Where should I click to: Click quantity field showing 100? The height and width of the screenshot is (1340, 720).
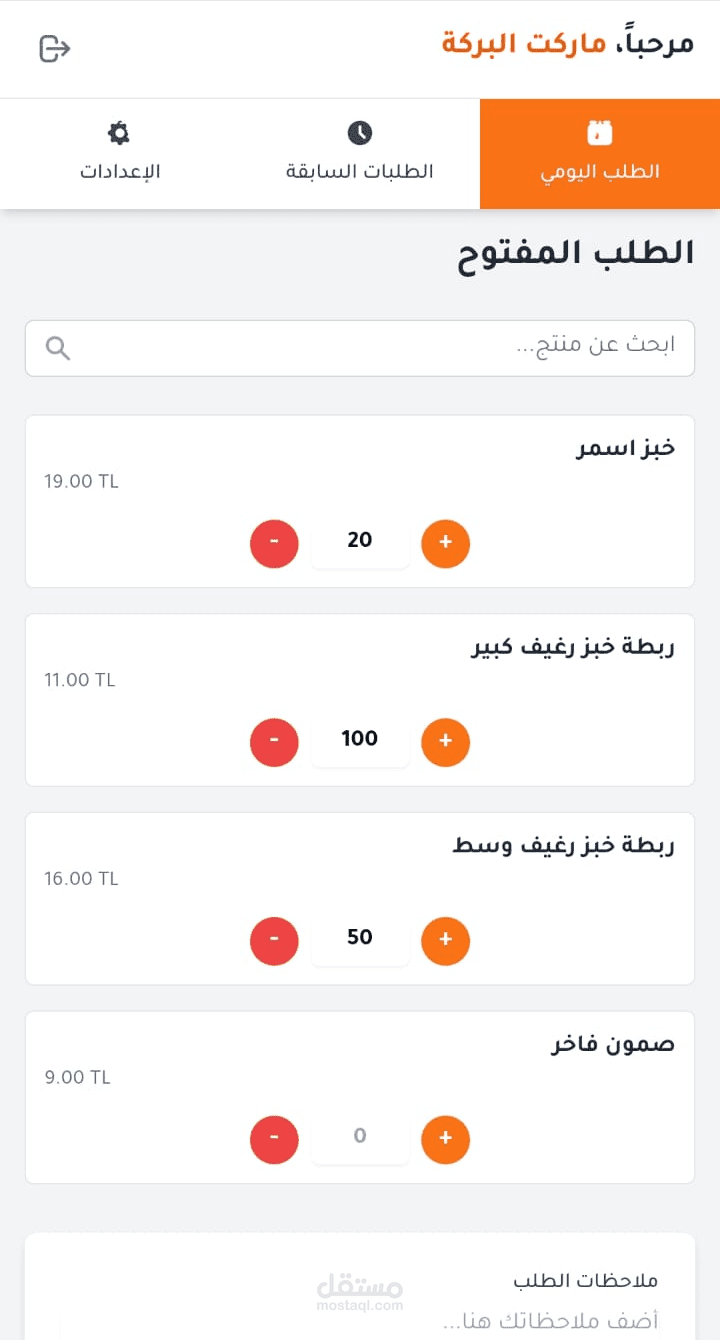click(360, 740)
